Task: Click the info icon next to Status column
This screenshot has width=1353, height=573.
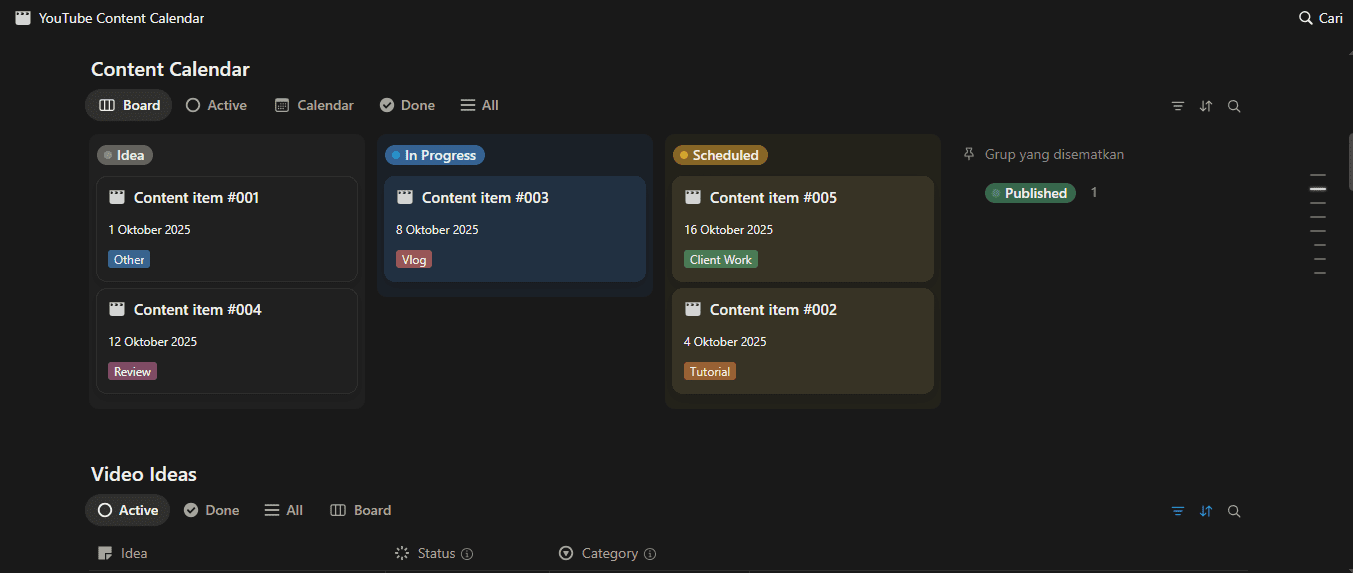Action: pyautogui.click(x=467, y=554)
